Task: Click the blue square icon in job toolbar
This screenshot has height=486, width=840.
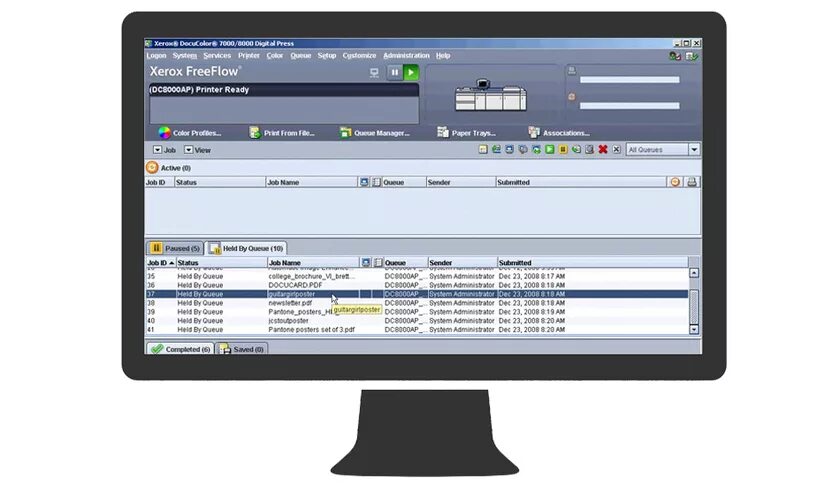Action: point(509,149)
